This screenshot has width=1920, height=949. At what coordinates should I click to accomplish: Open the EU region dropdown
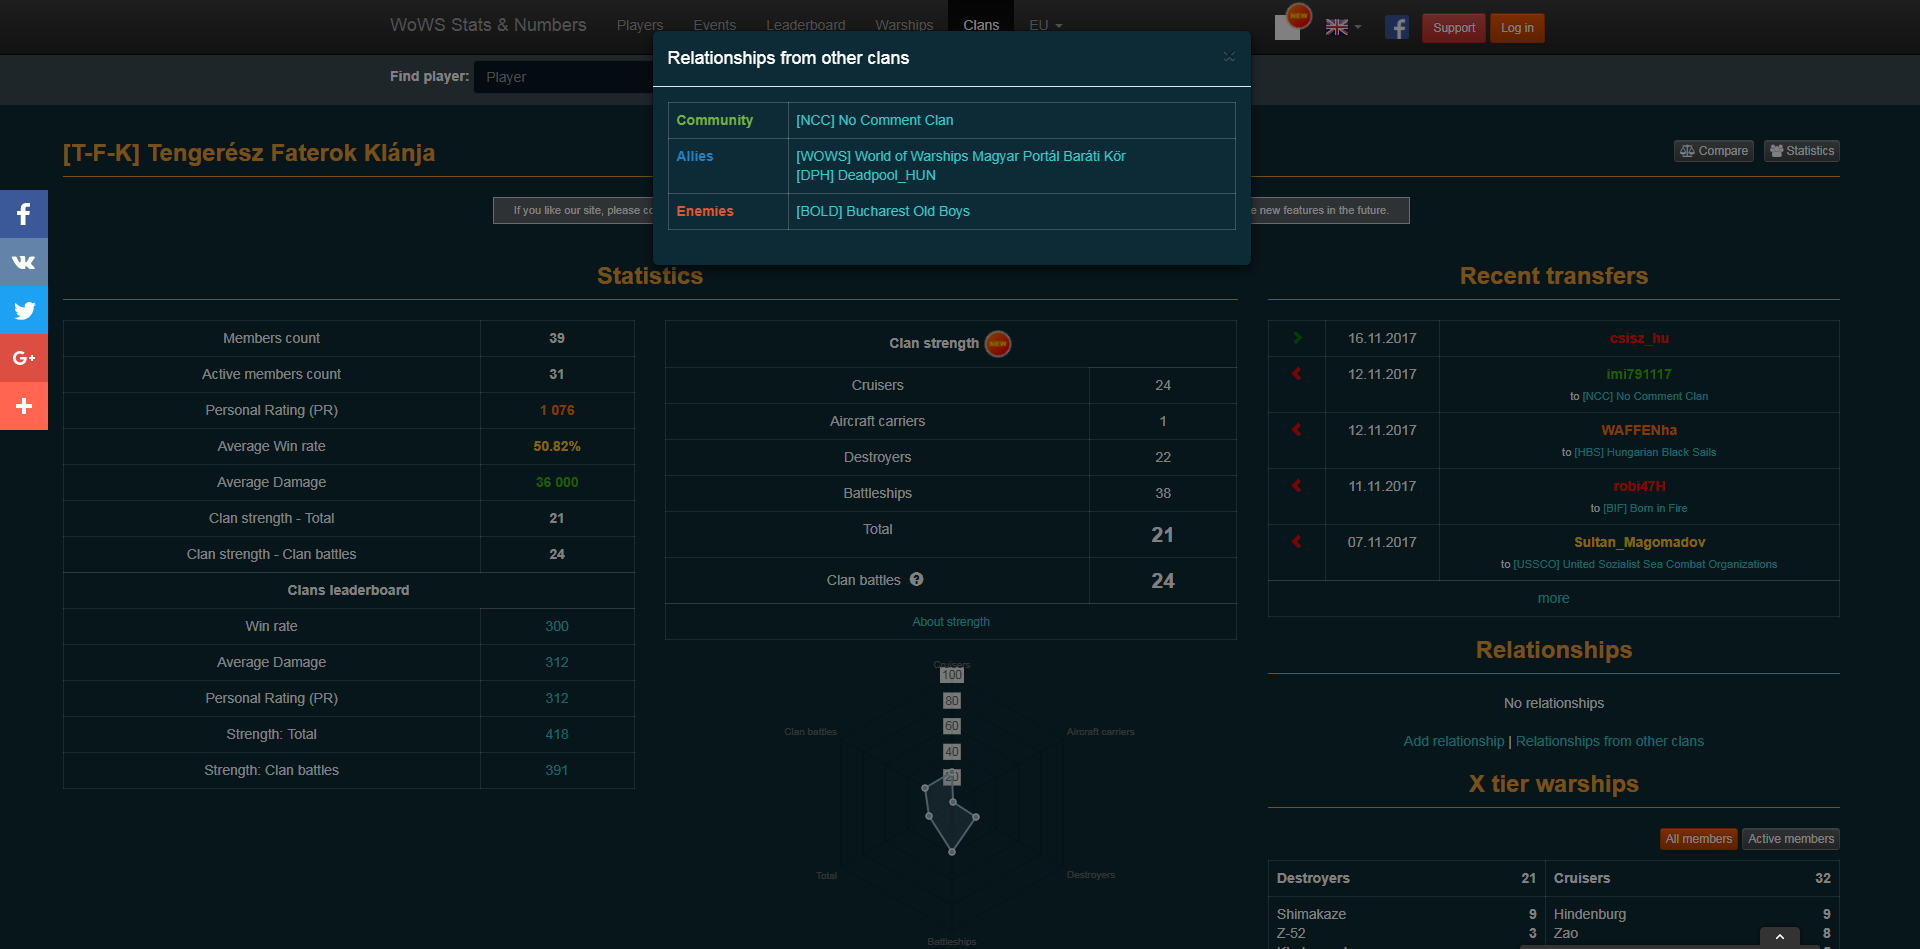click(x=1045, y=25)
